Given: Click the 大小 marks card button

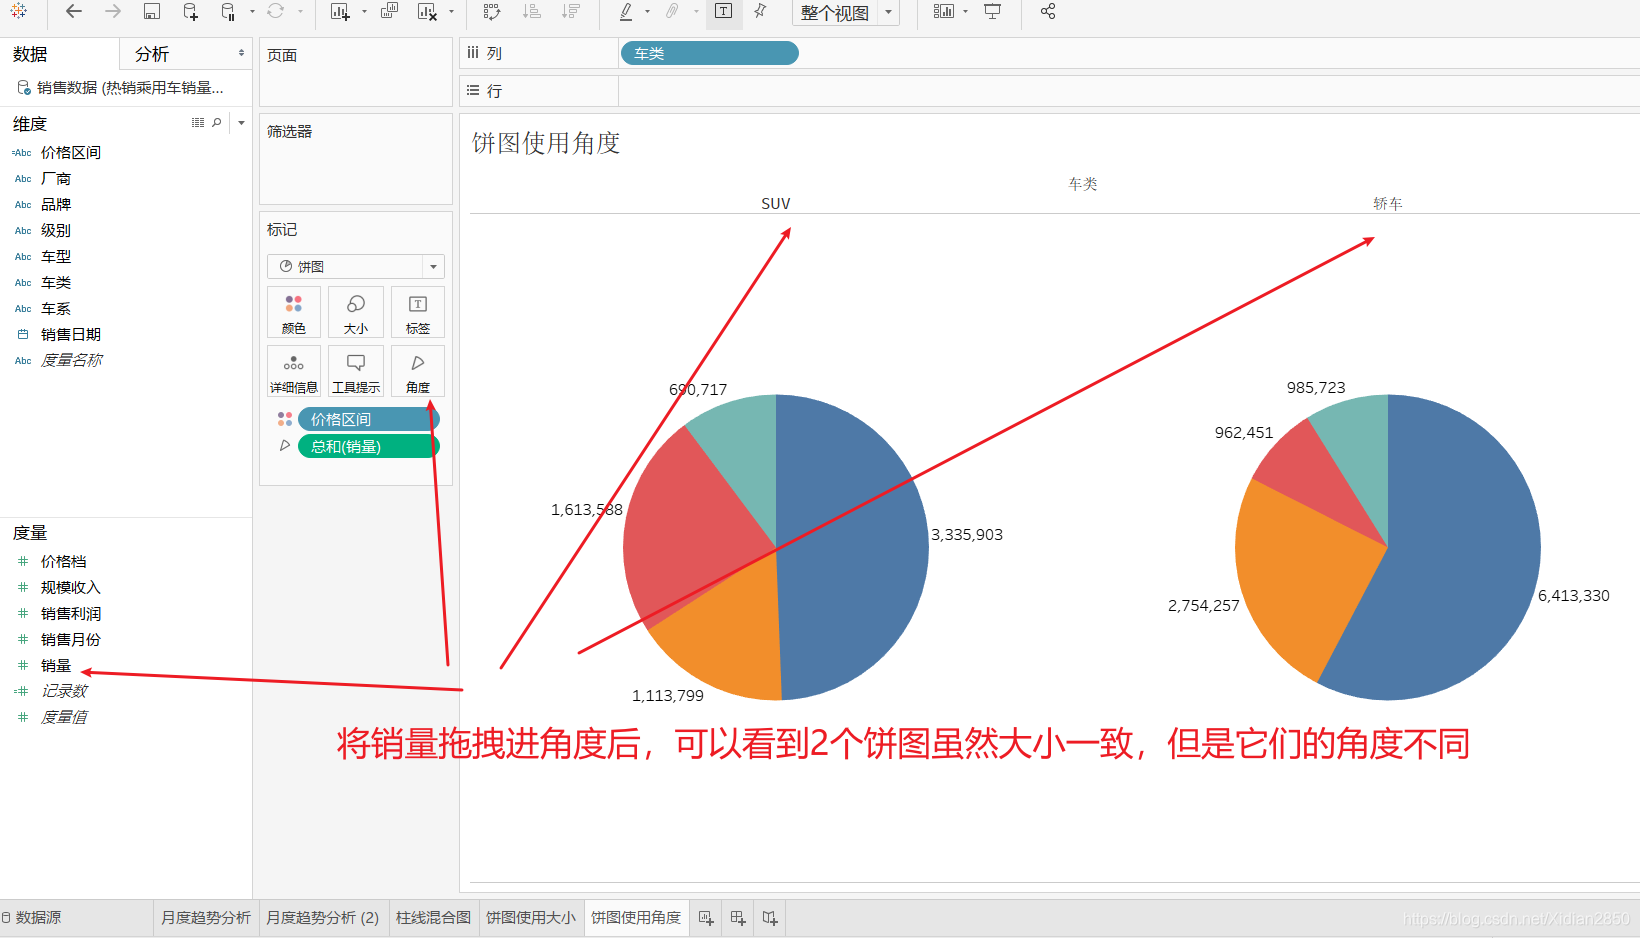Looking at the screenshot, I should pyautogui.click(x=356, y=313).
